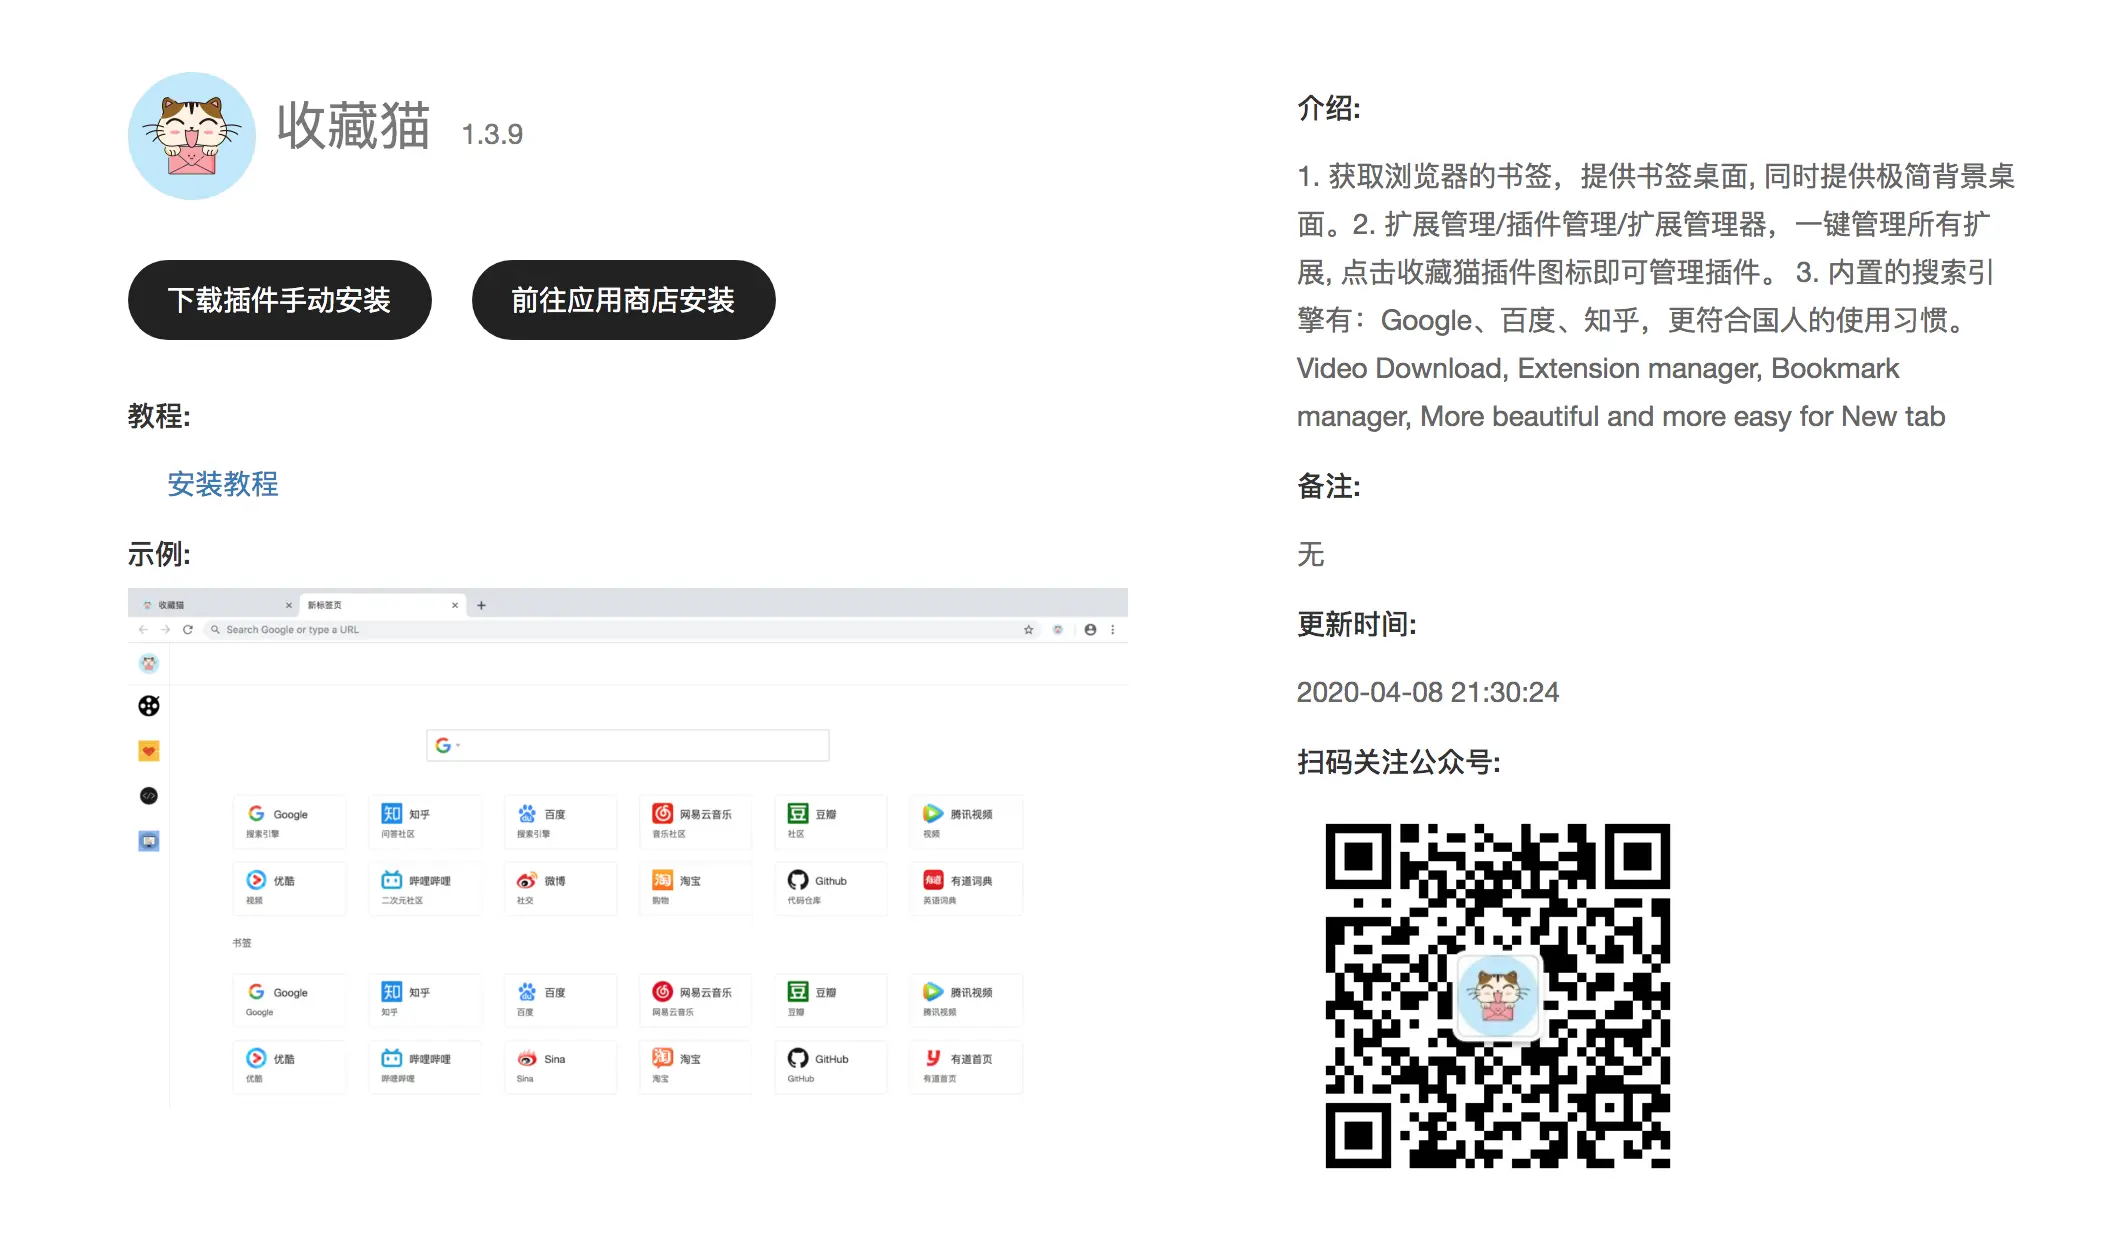
Task: Click the bookmark star in example address bar
Action: click(x=1028, y=630)
